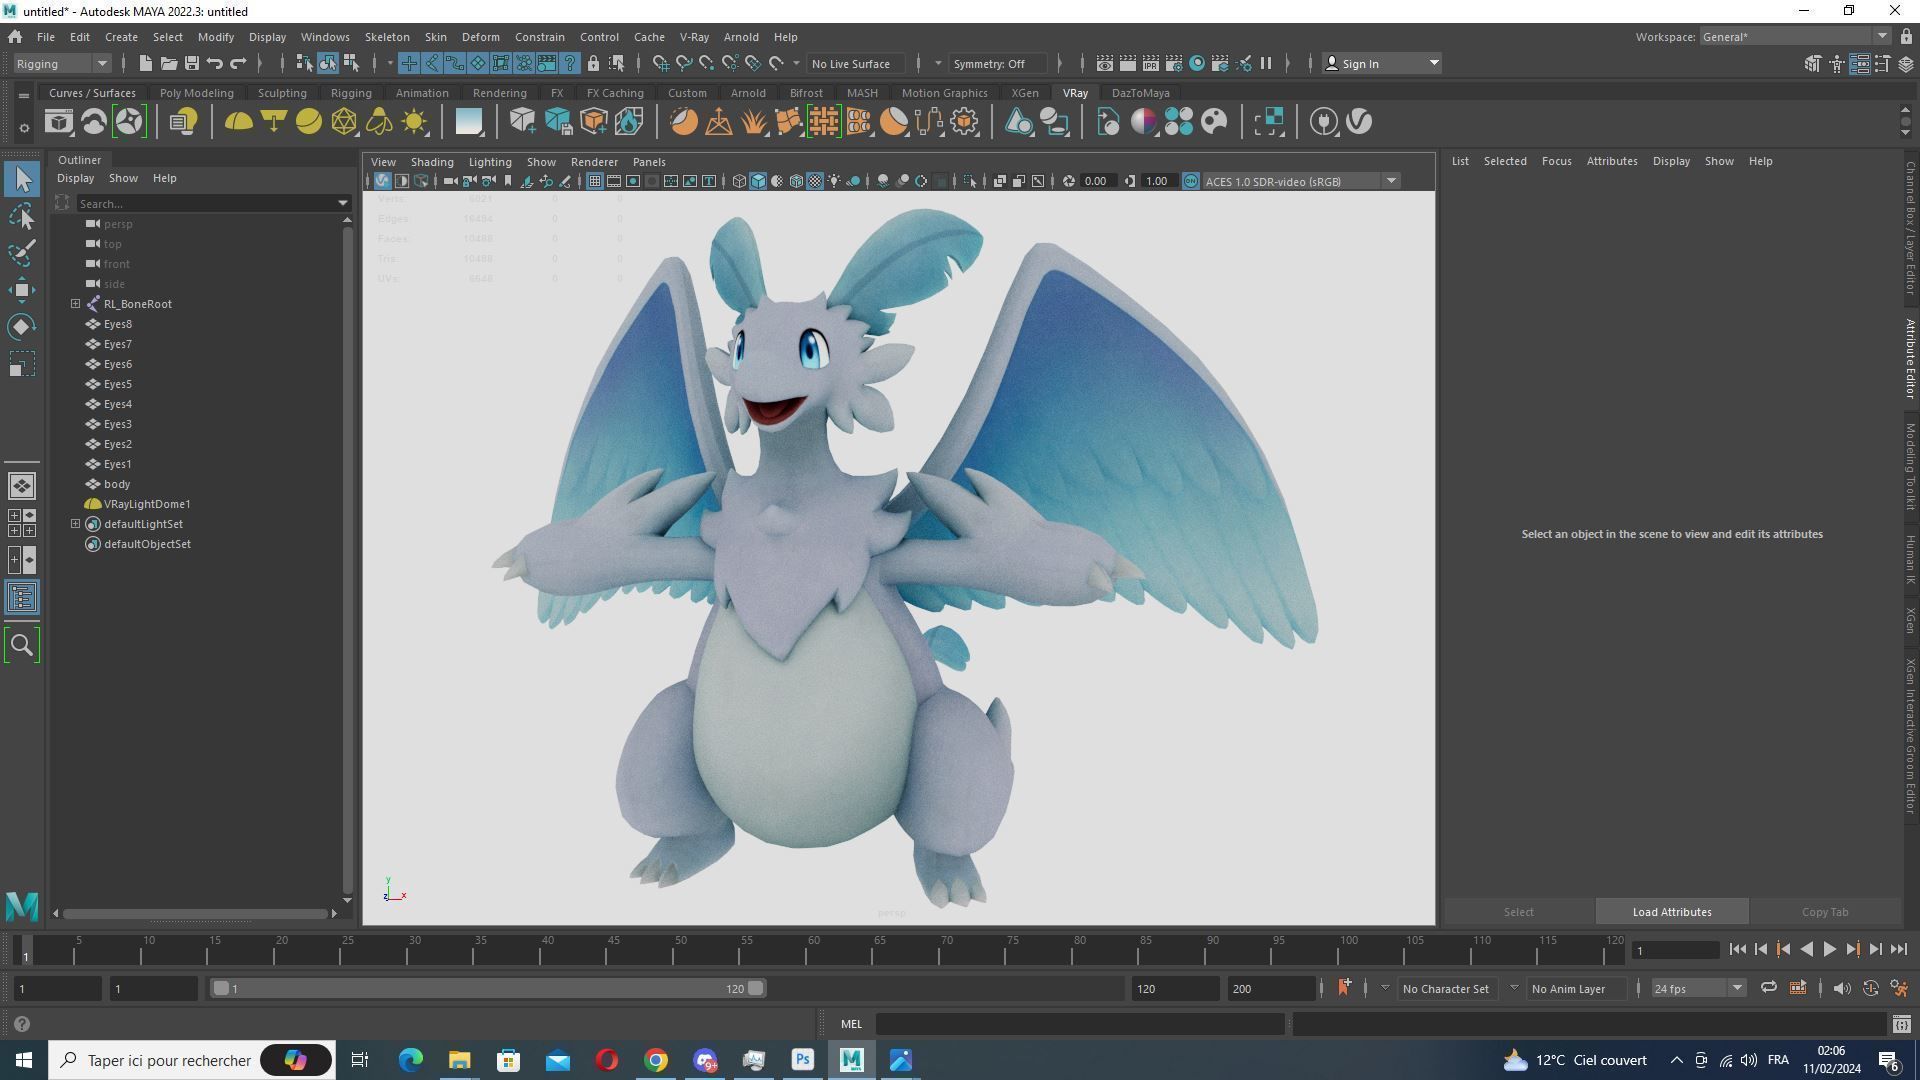1920x1080 pixels.
Task: Expand the RL_BoneRoot node in Outliner
Action: pos(75,304)
